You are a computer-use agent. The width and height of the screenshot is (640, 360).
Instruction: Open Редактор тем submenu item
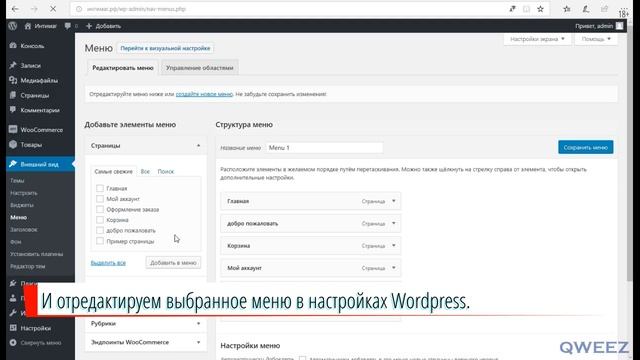pyautogui.click(x=28, y=266)
